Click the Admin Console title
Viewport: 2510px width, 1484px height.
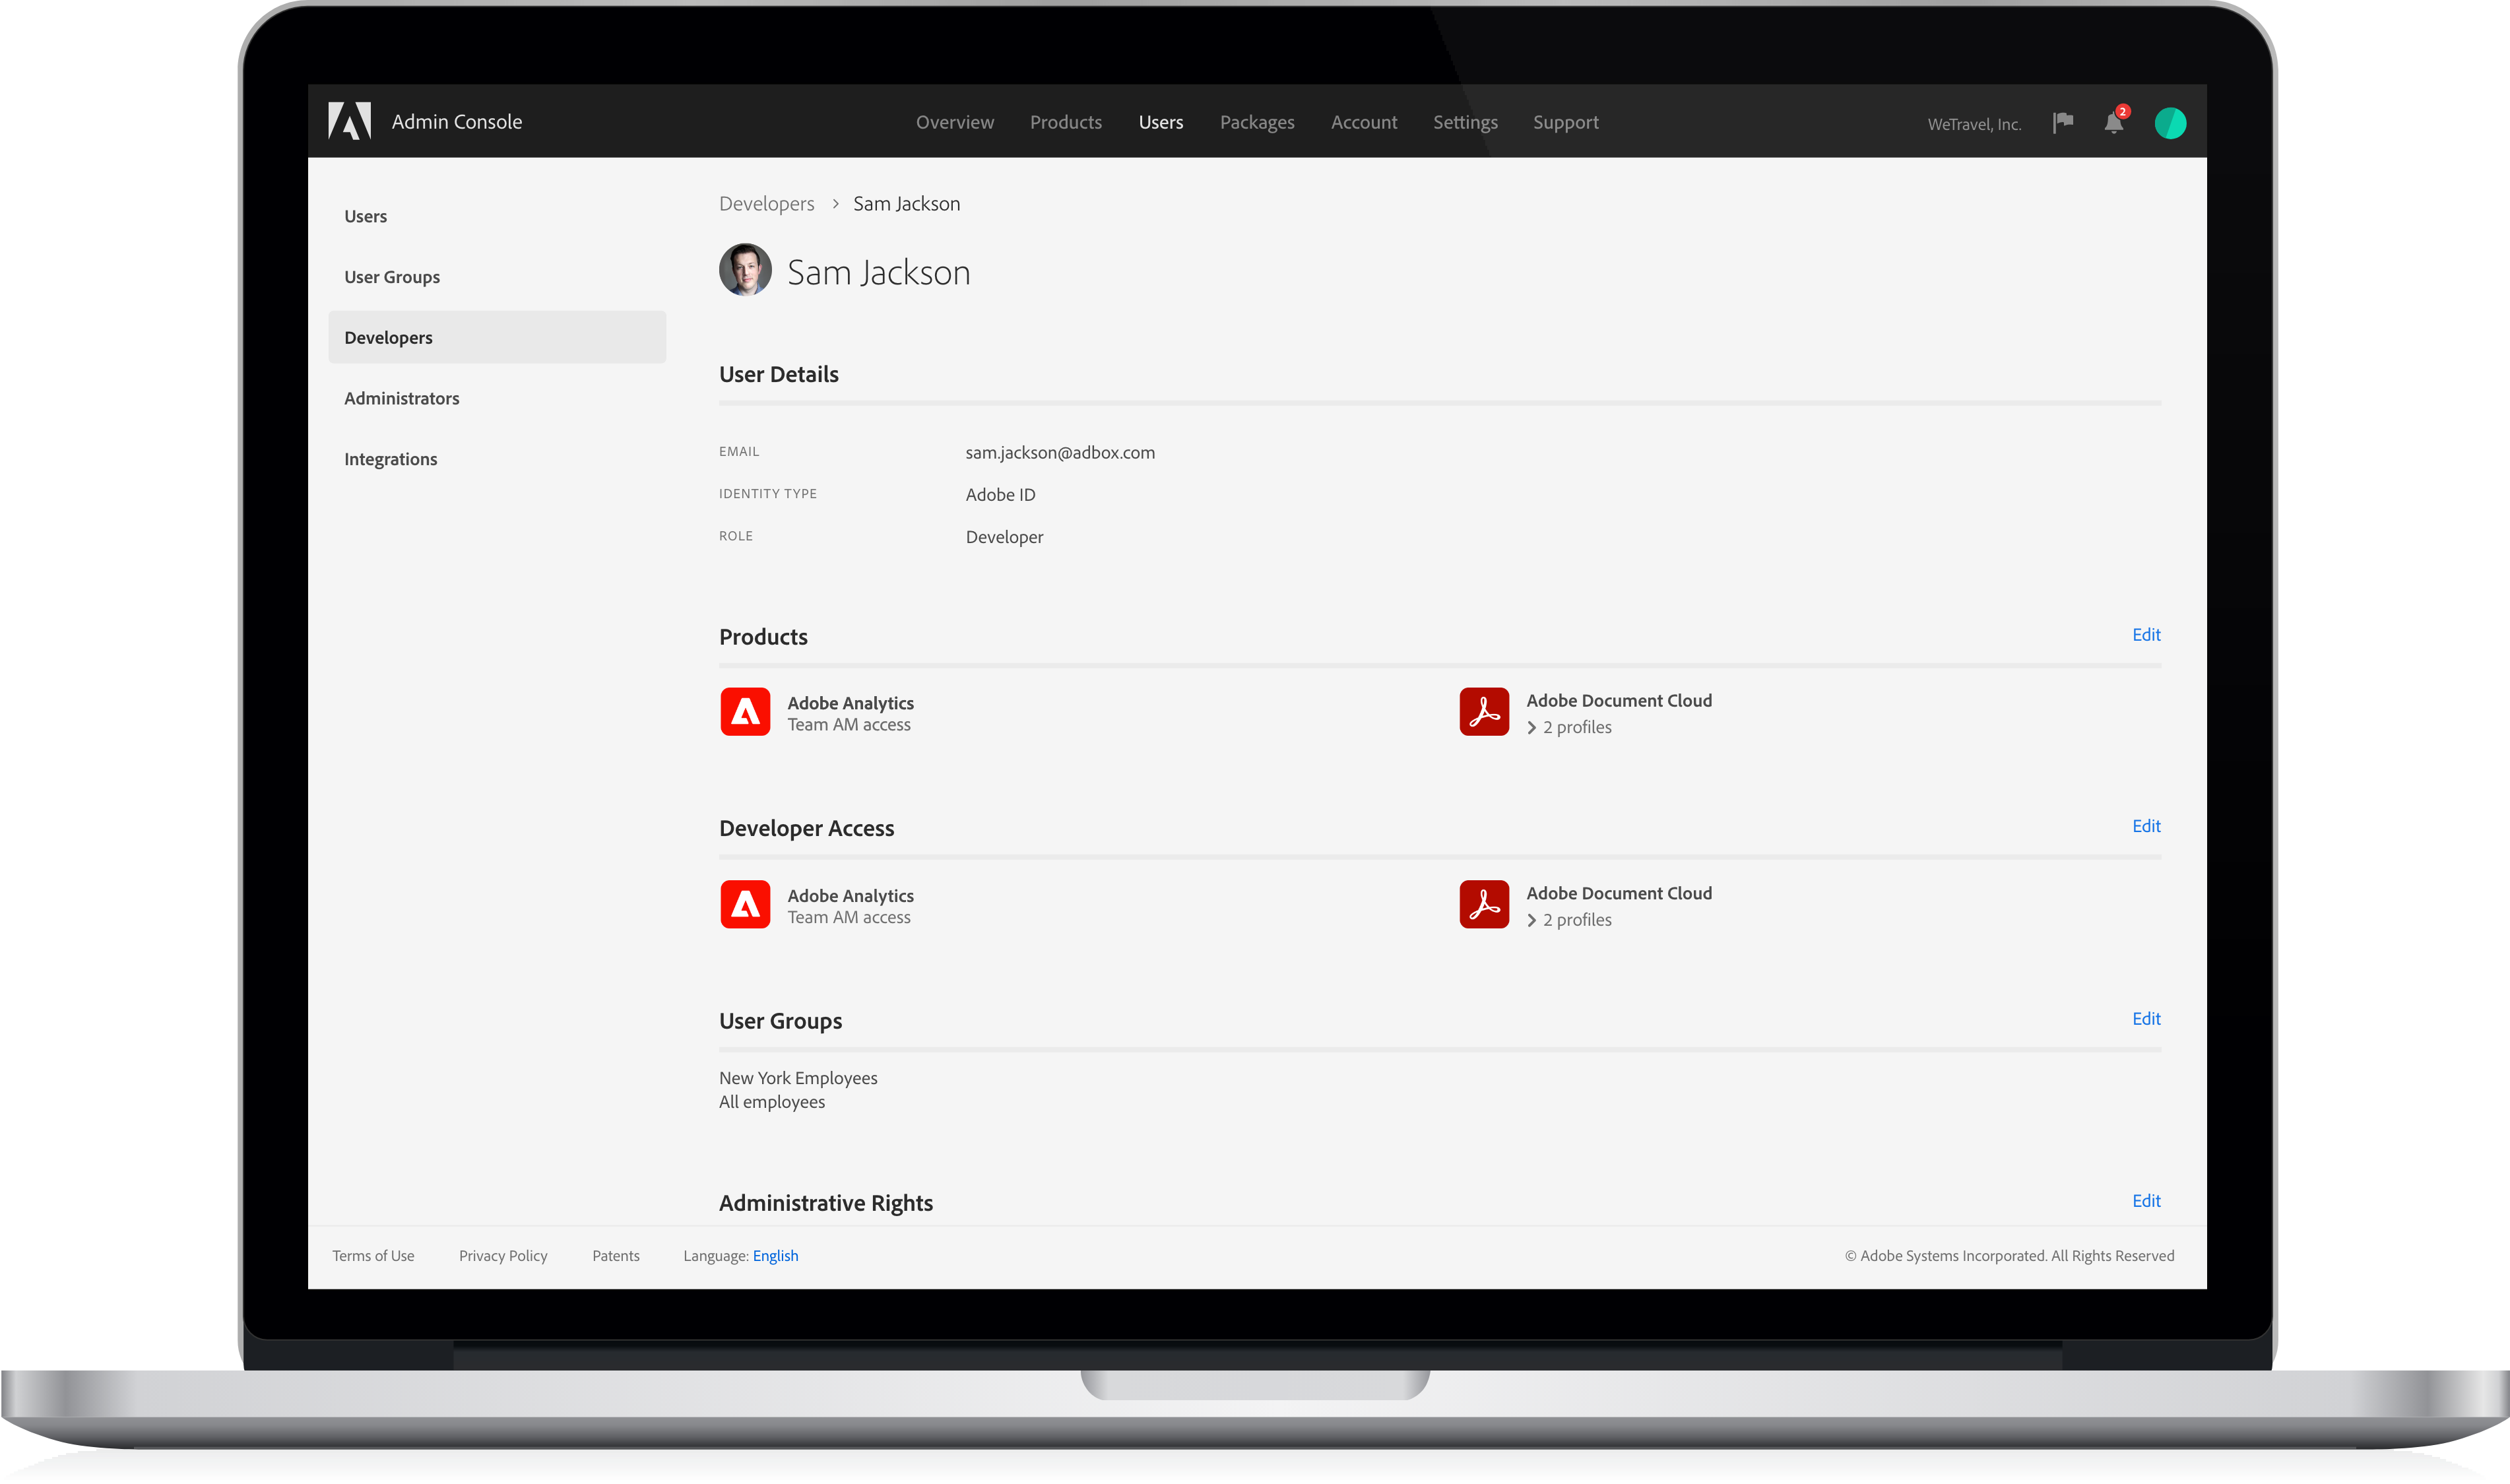point(457,121)
